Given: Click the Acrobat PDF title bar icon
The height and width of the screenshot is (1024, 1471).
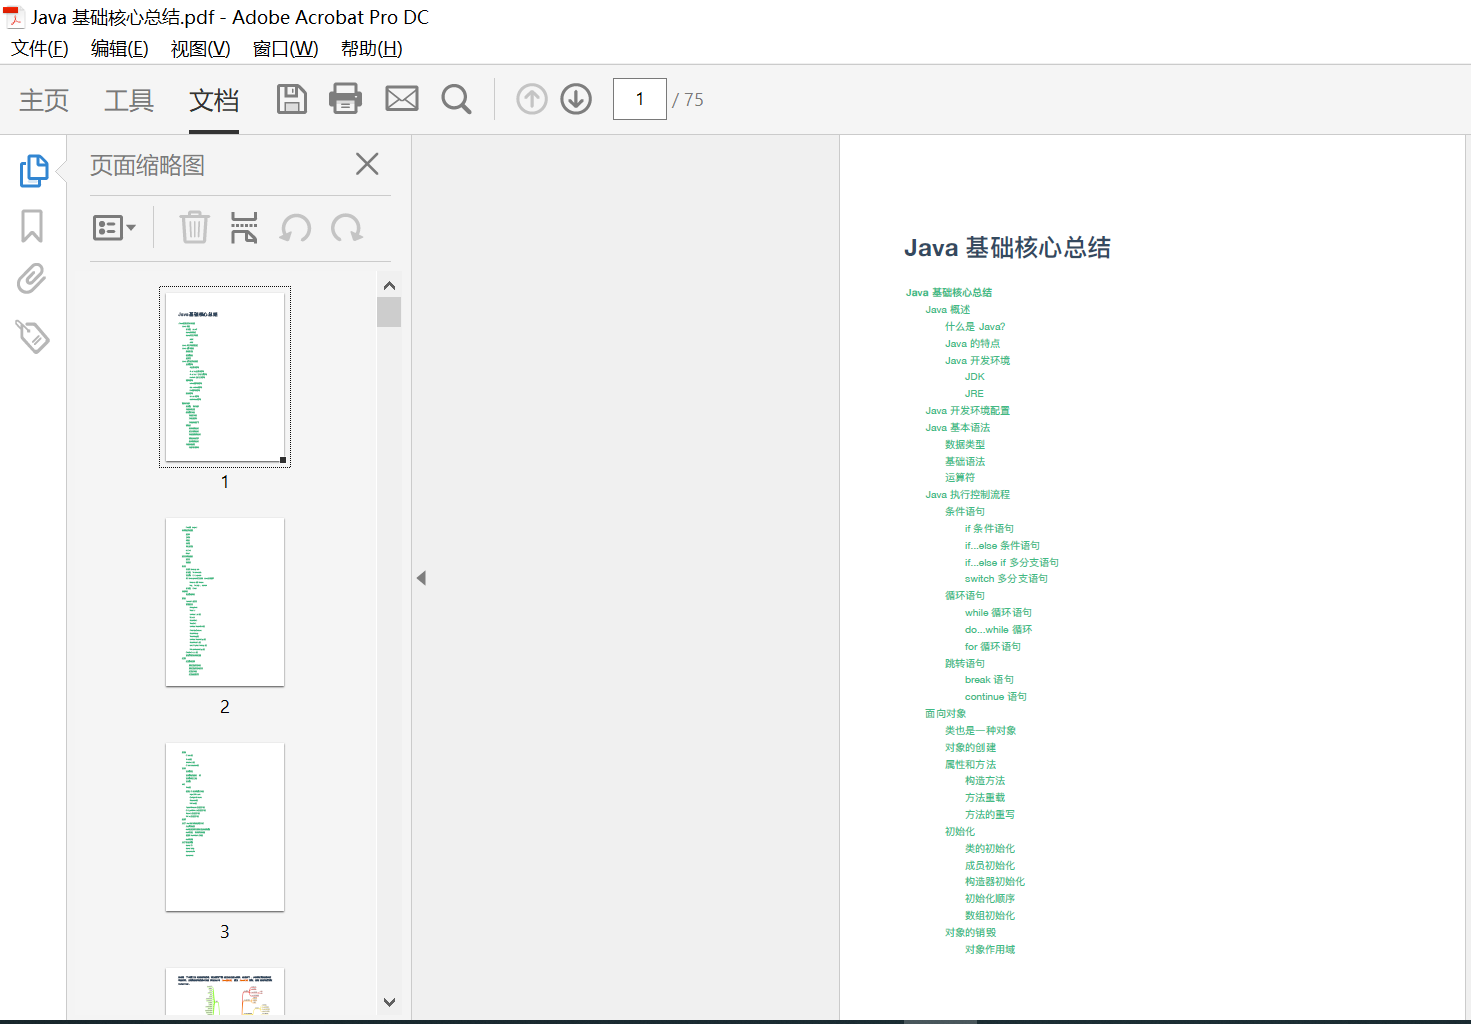Looking at the screenshot, I should pyautogui.click(x=13, y=17).
